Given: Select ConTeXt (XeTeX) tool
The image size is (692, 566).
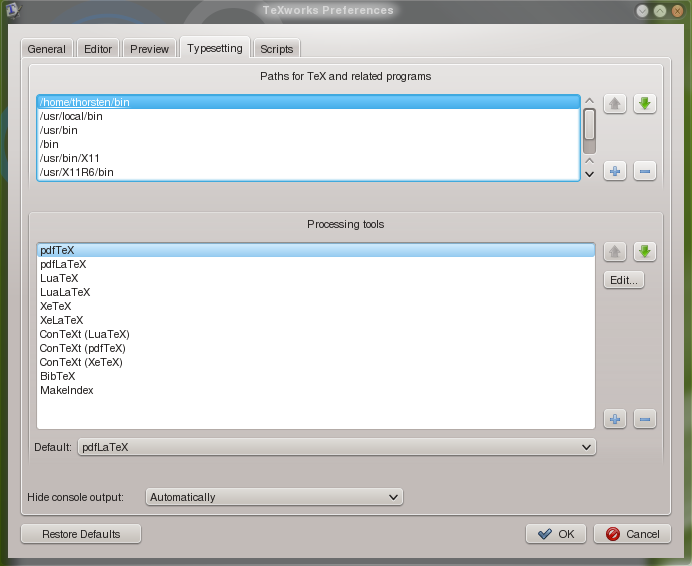Looking at the screenshot, I should (316, 362).
